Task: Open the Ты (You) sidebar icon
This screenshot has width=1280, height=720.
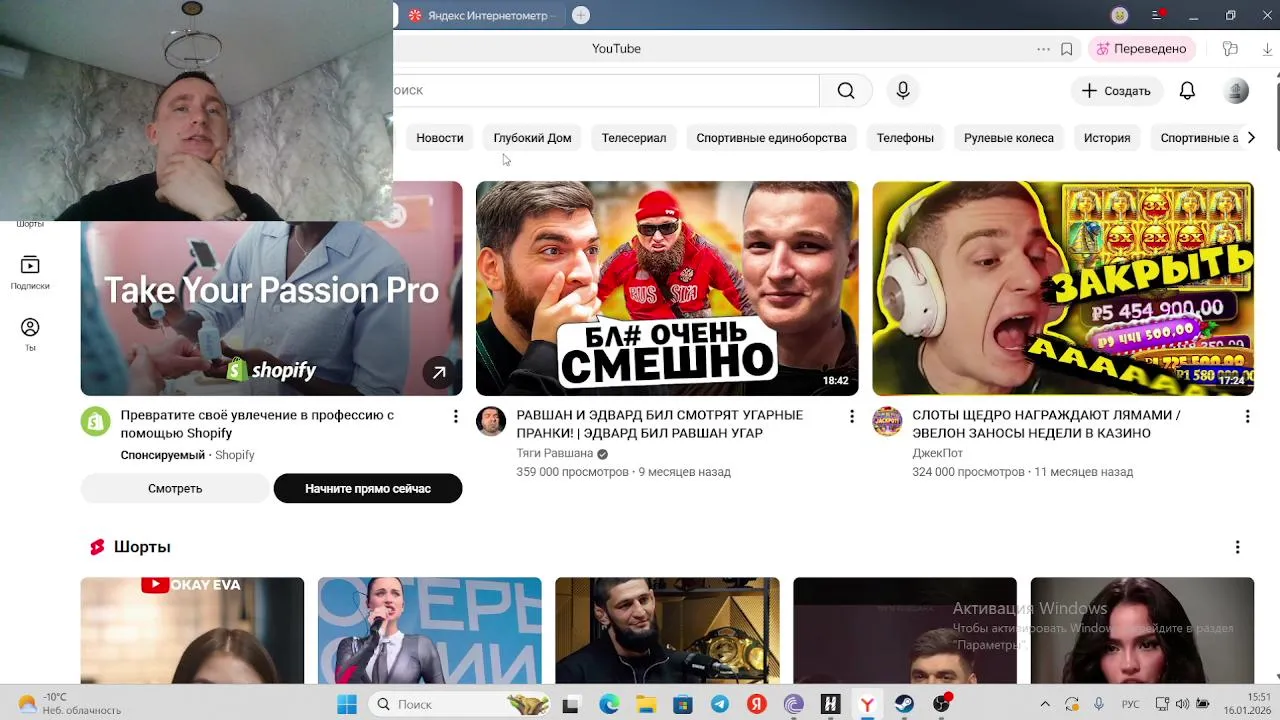Action: pos(30,335)
